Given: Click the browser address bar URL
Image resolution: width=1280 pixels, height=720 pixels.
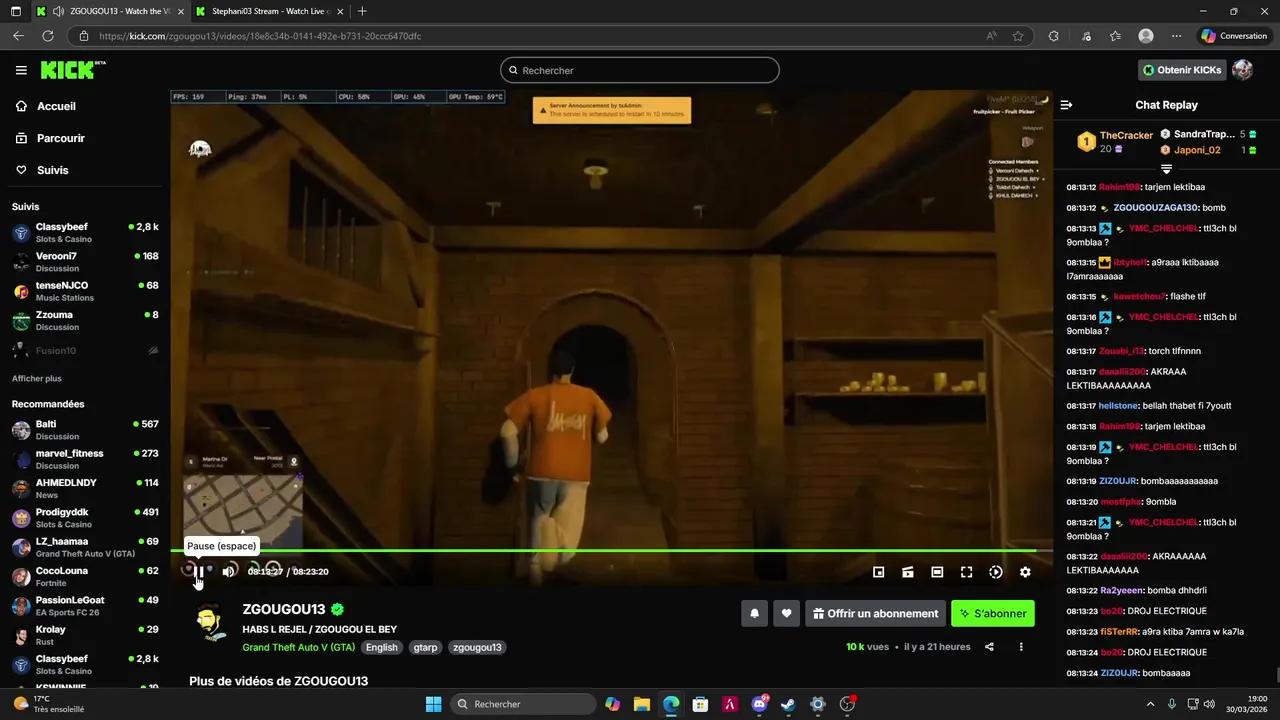Looking at the screenshot, I should (260, 36).
